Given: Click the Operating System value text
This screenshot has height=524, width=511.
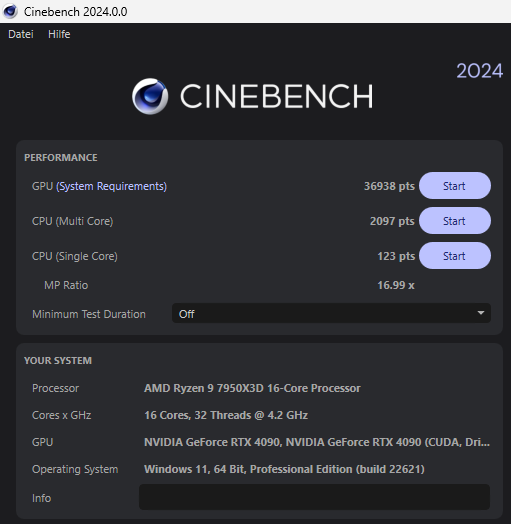Looking at the screenshot, I should click(284, 469).
